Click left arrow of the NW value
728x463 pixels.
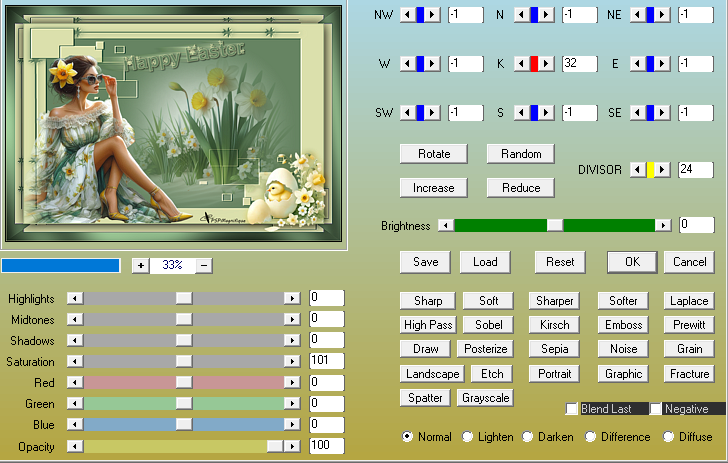(x=406, y=15)
